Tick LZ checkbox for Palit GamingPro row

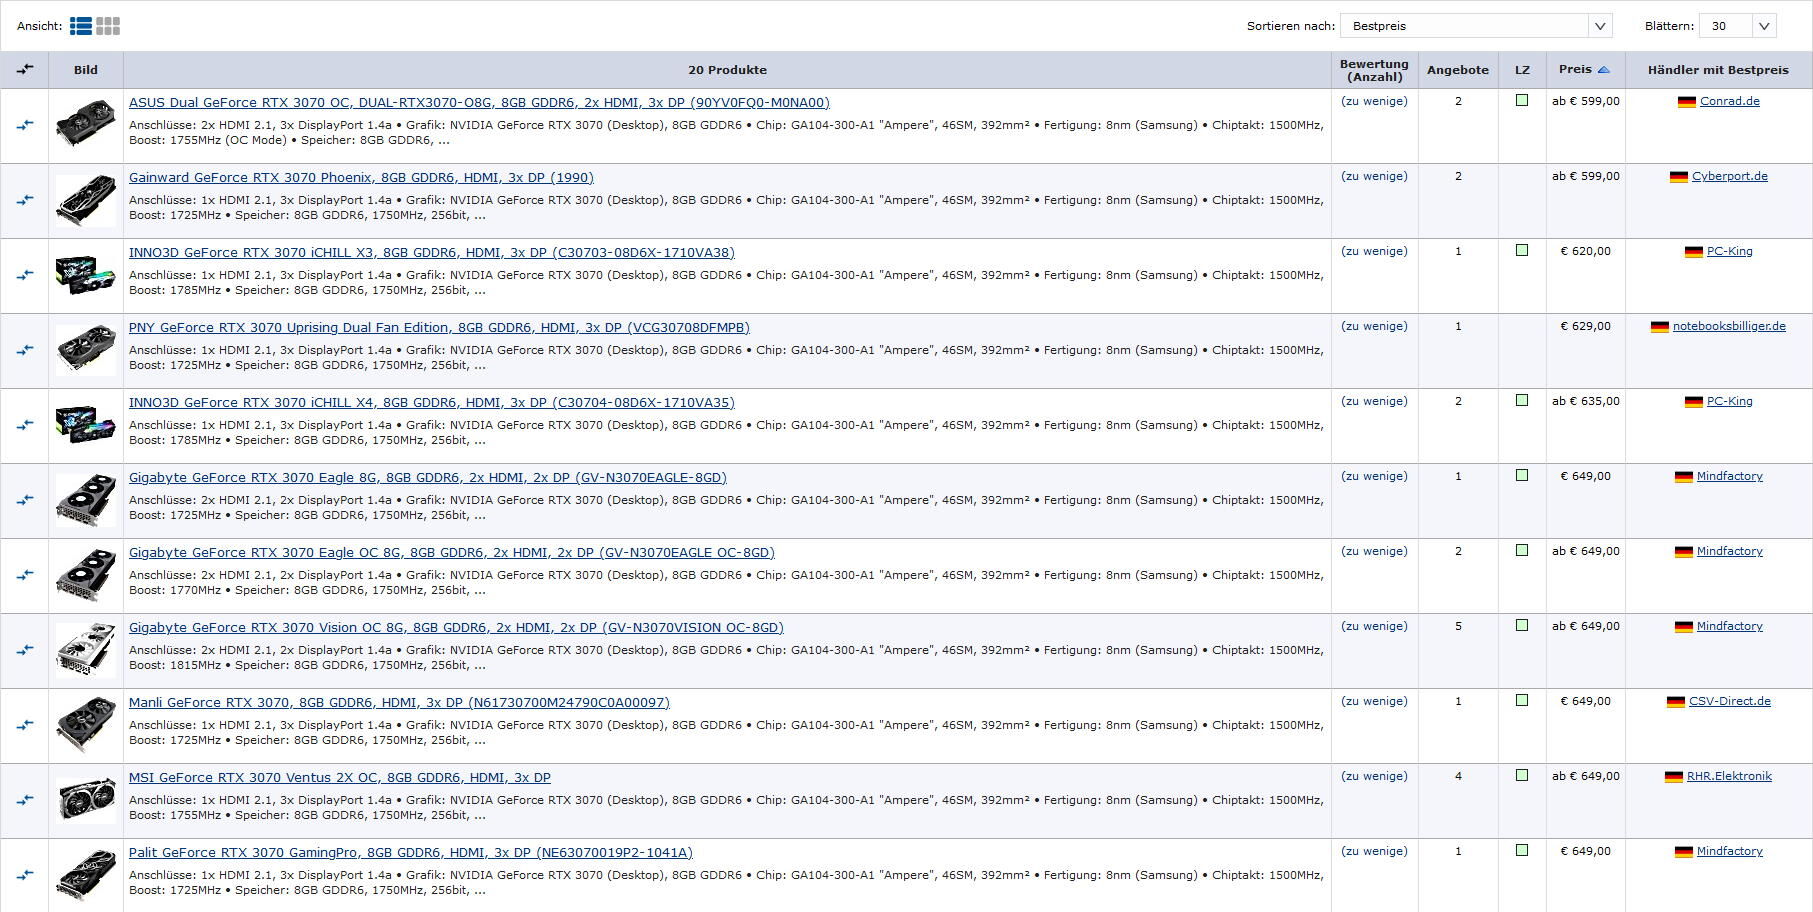[1522, 850]
